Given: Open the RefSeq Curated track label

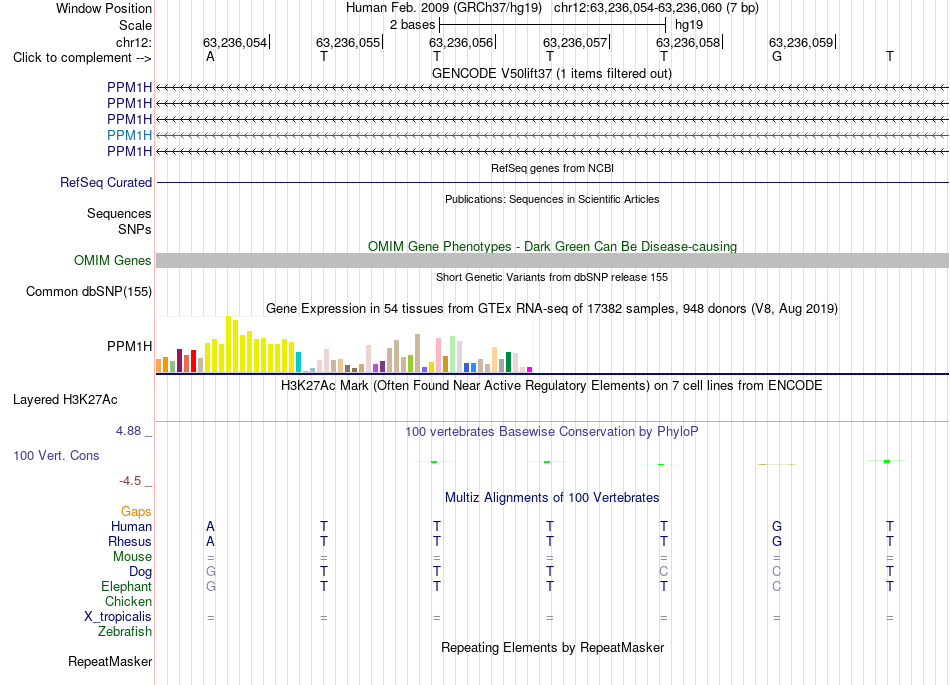Looking at the screenshot, I should (x=106, y=182).
